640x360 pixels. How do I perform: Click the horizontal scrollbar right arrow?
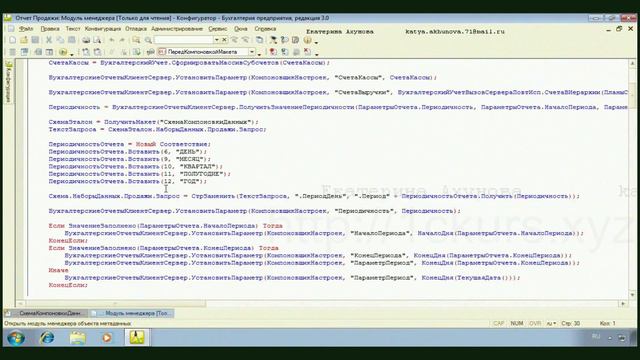[623, 303]
